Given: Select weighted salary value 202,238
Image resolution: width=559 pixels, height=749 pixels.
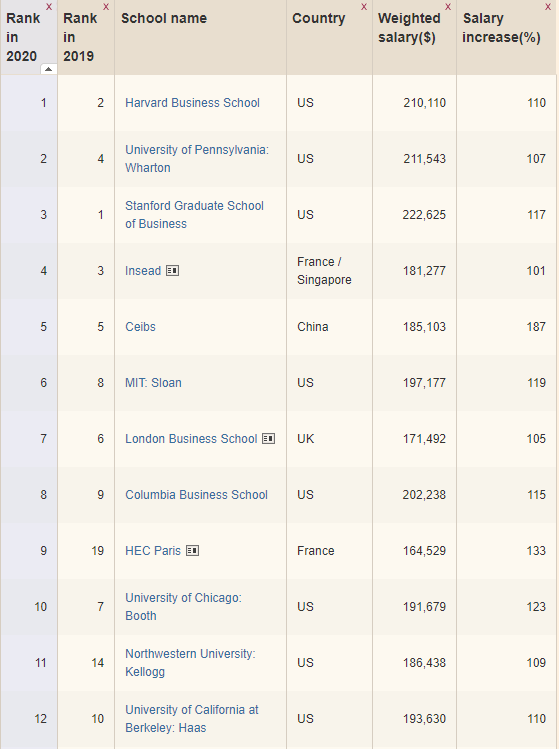Looking at the screenshot, I should pyautogui.click(x=424, y=495).
